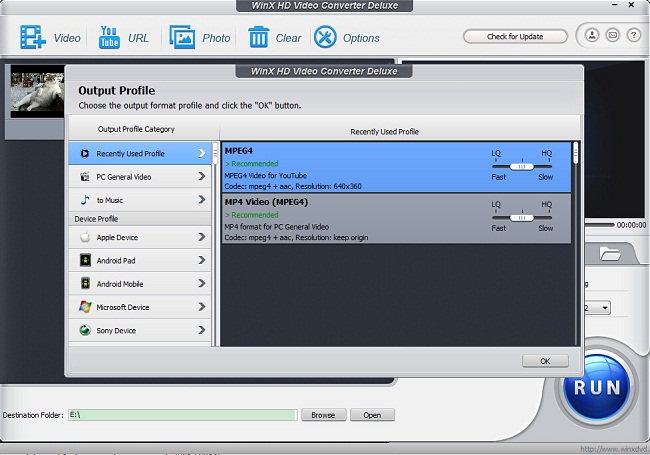Viewport: 650px width, 455px height.
Task: Select Sony Device category
Action: (140, 330)
